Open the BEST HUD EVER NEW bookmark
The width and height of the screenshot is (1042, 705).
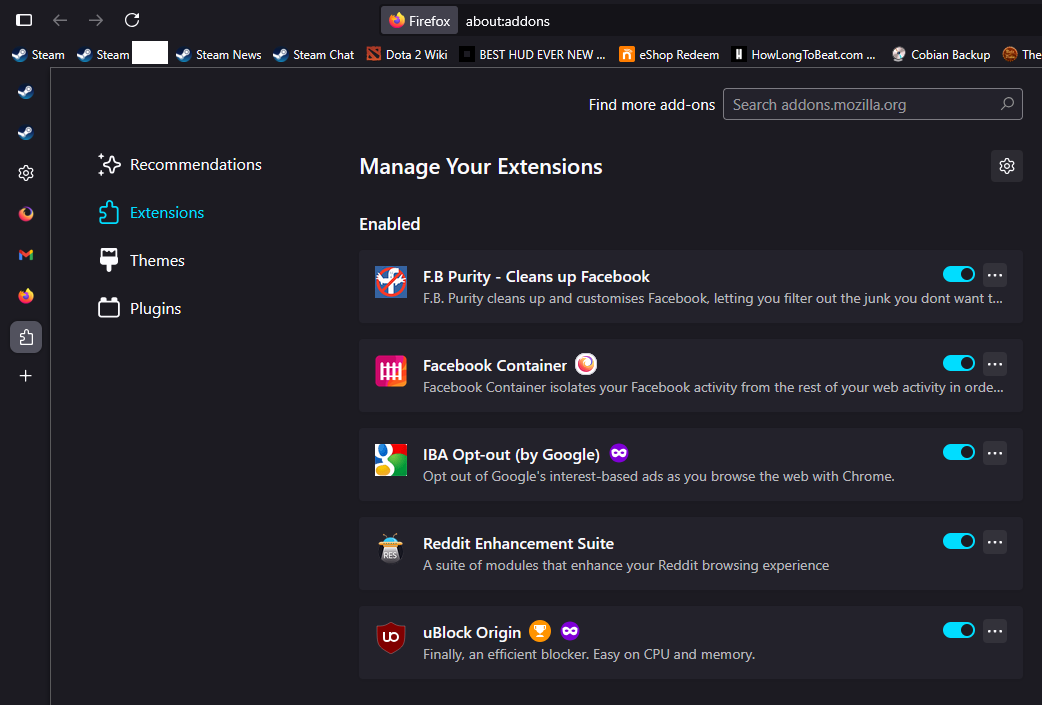pos(533,54)
